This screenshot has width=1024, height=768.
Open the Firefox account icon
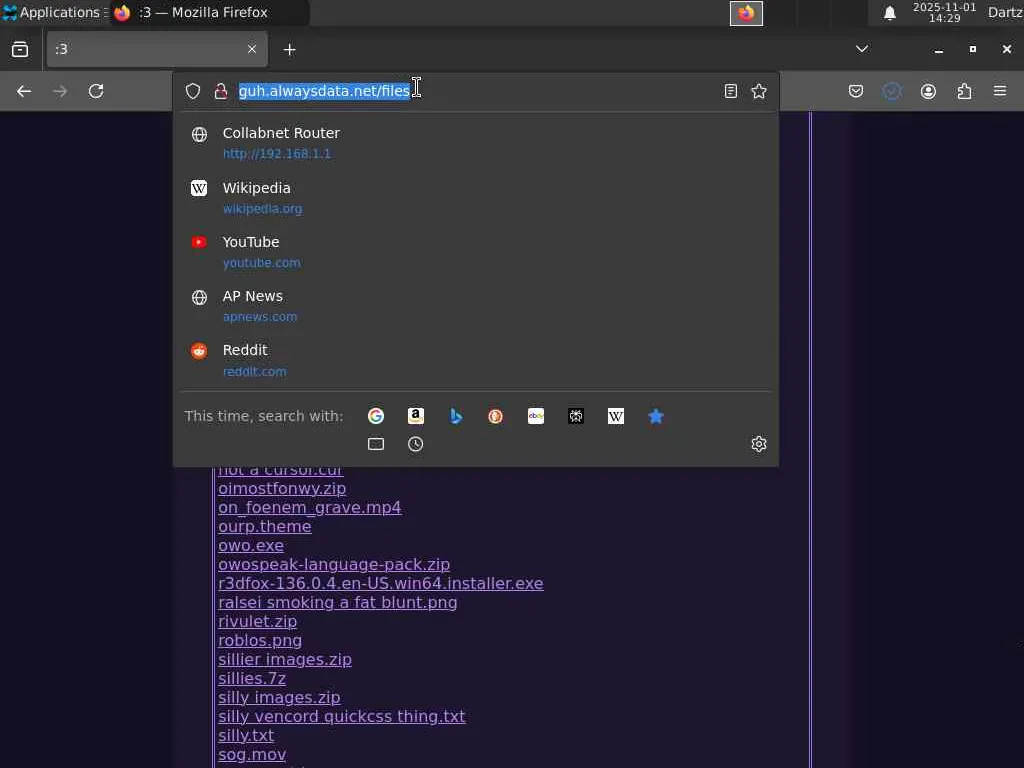point(928,91)
